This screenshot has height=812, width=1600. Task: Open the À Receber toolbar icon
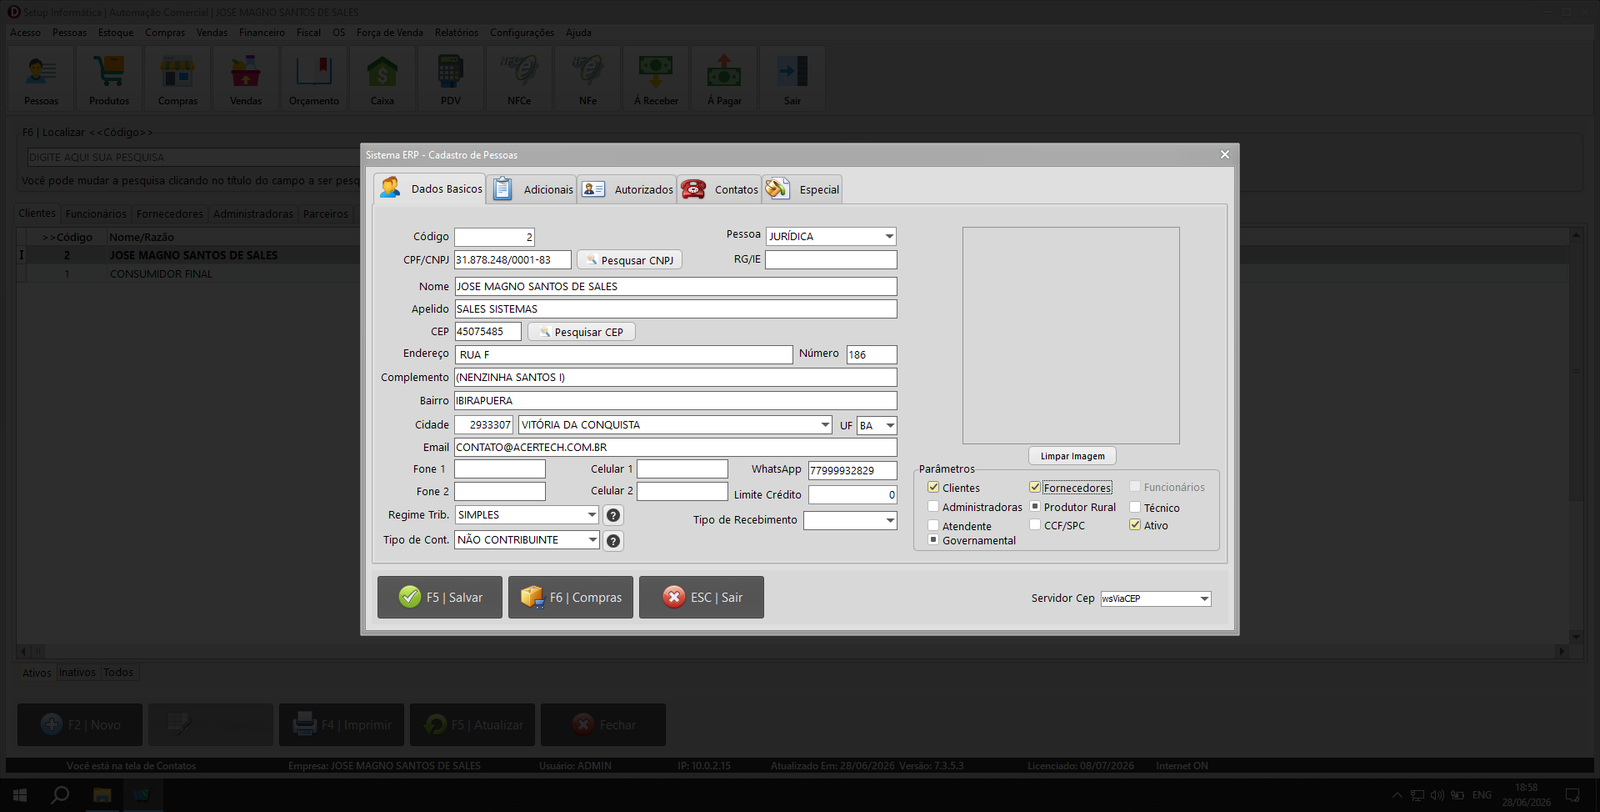point(656,77)
